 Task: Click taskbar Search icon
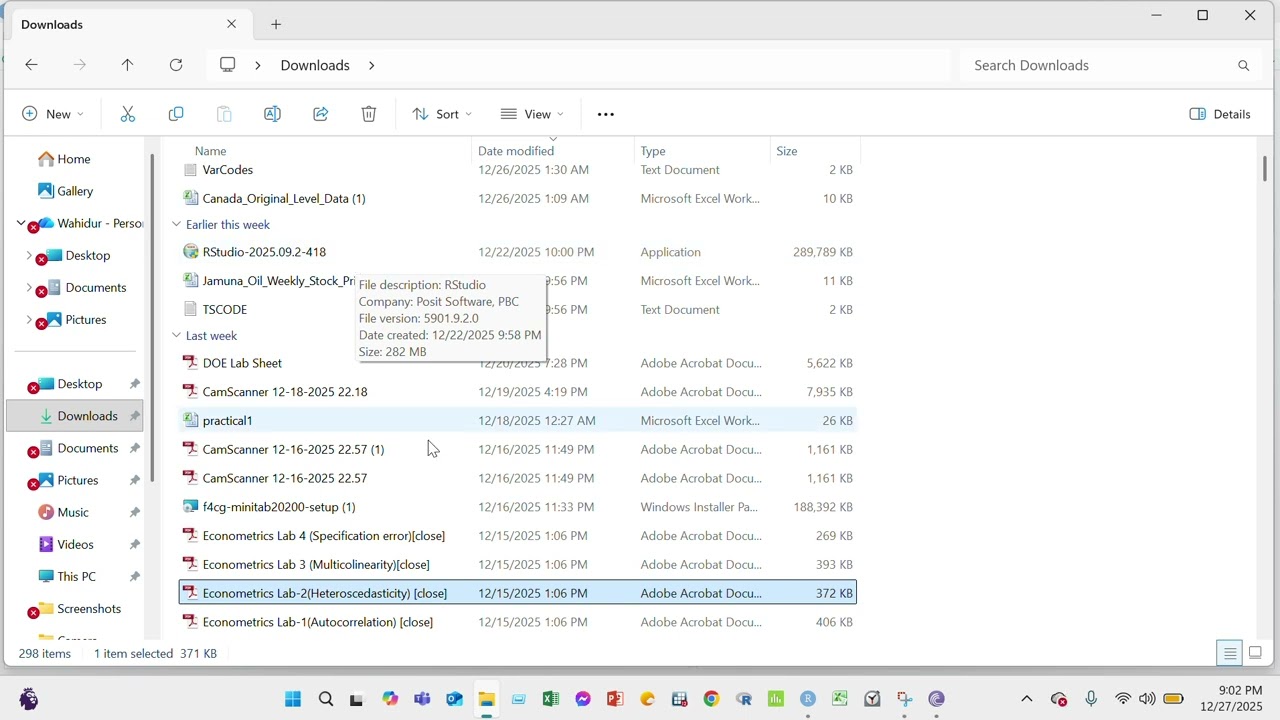pyautogui.click(x=326, y=699)
